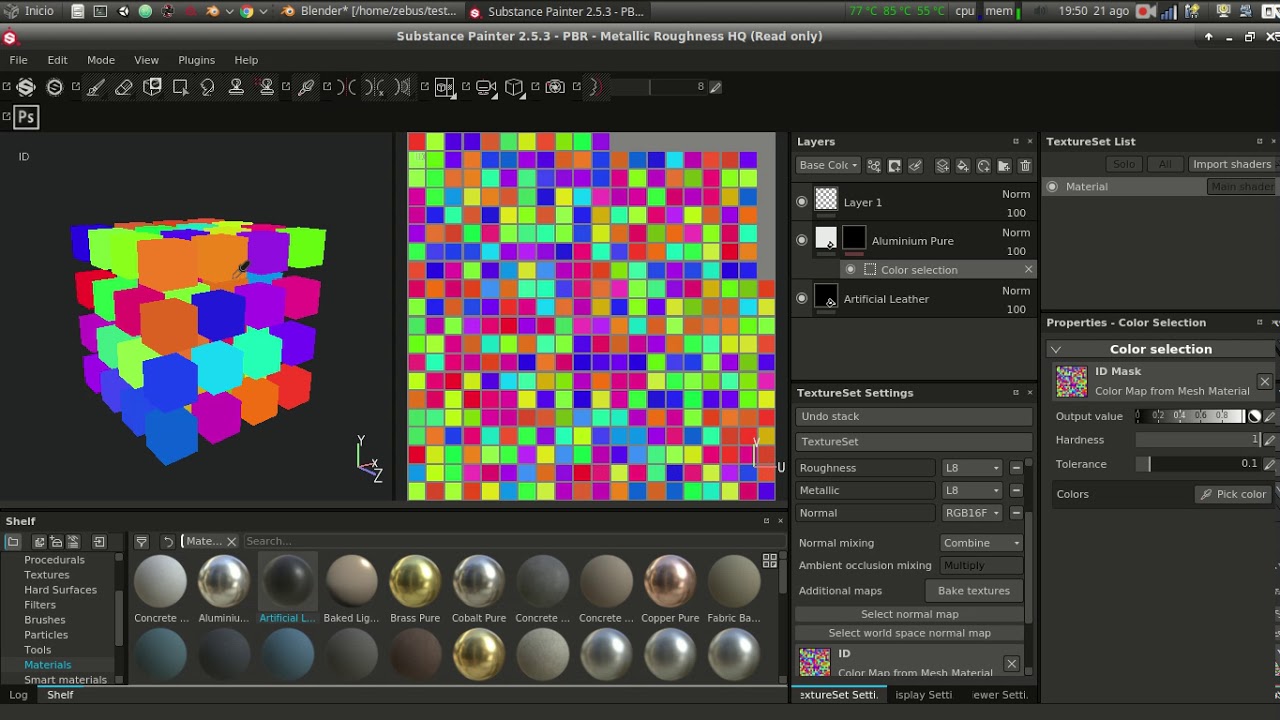This screenshot has height=720, width=1280.
Task: Open the Plugins menu
Action: coord(197,60)
